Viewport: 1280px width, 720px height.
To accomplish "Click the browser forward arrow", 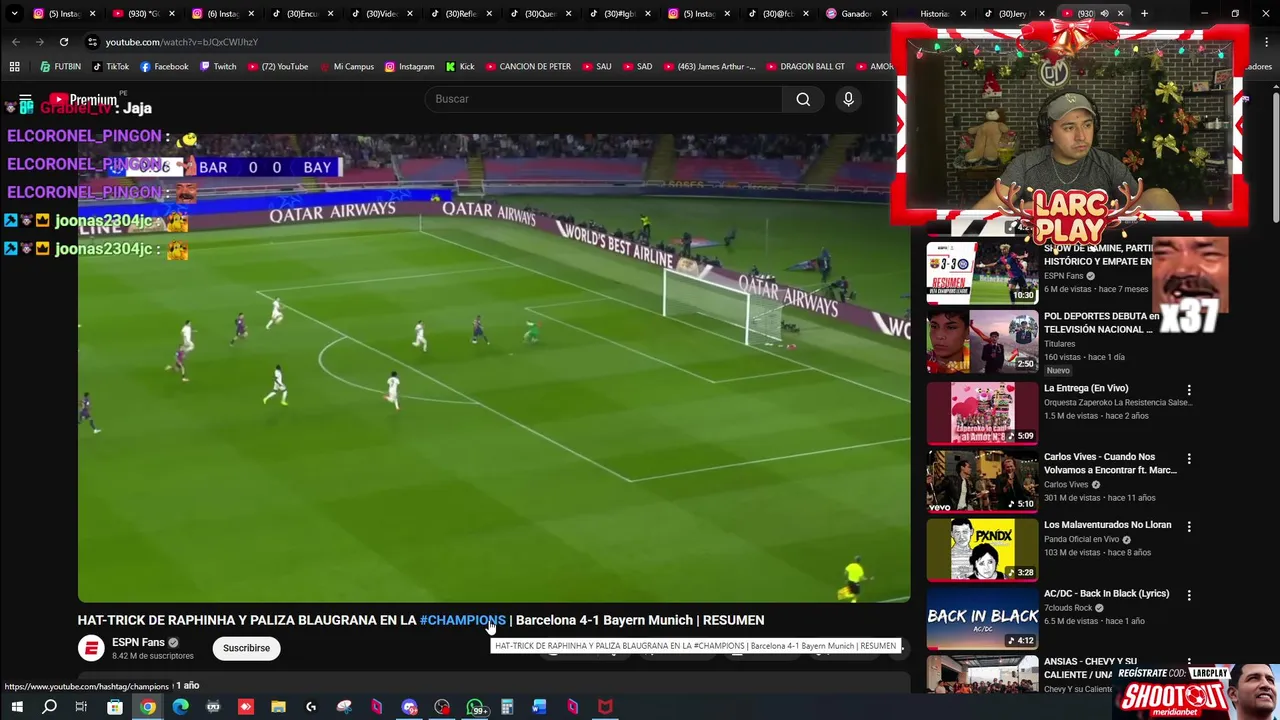I will [x=40, y=42].
